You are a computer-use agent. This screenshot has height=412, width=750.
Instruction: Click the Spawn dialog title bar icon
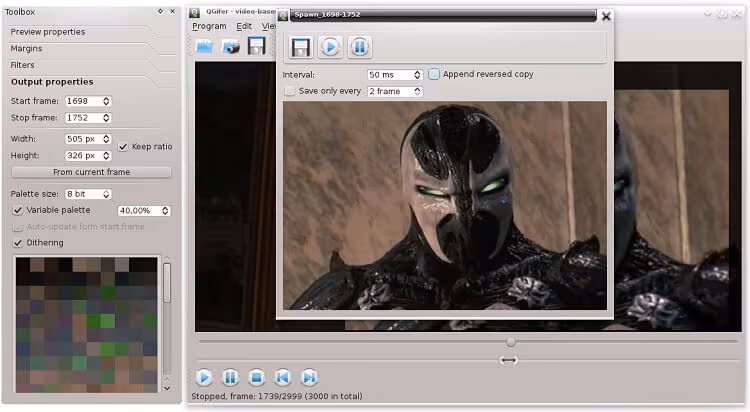click(x=283, y=16)
